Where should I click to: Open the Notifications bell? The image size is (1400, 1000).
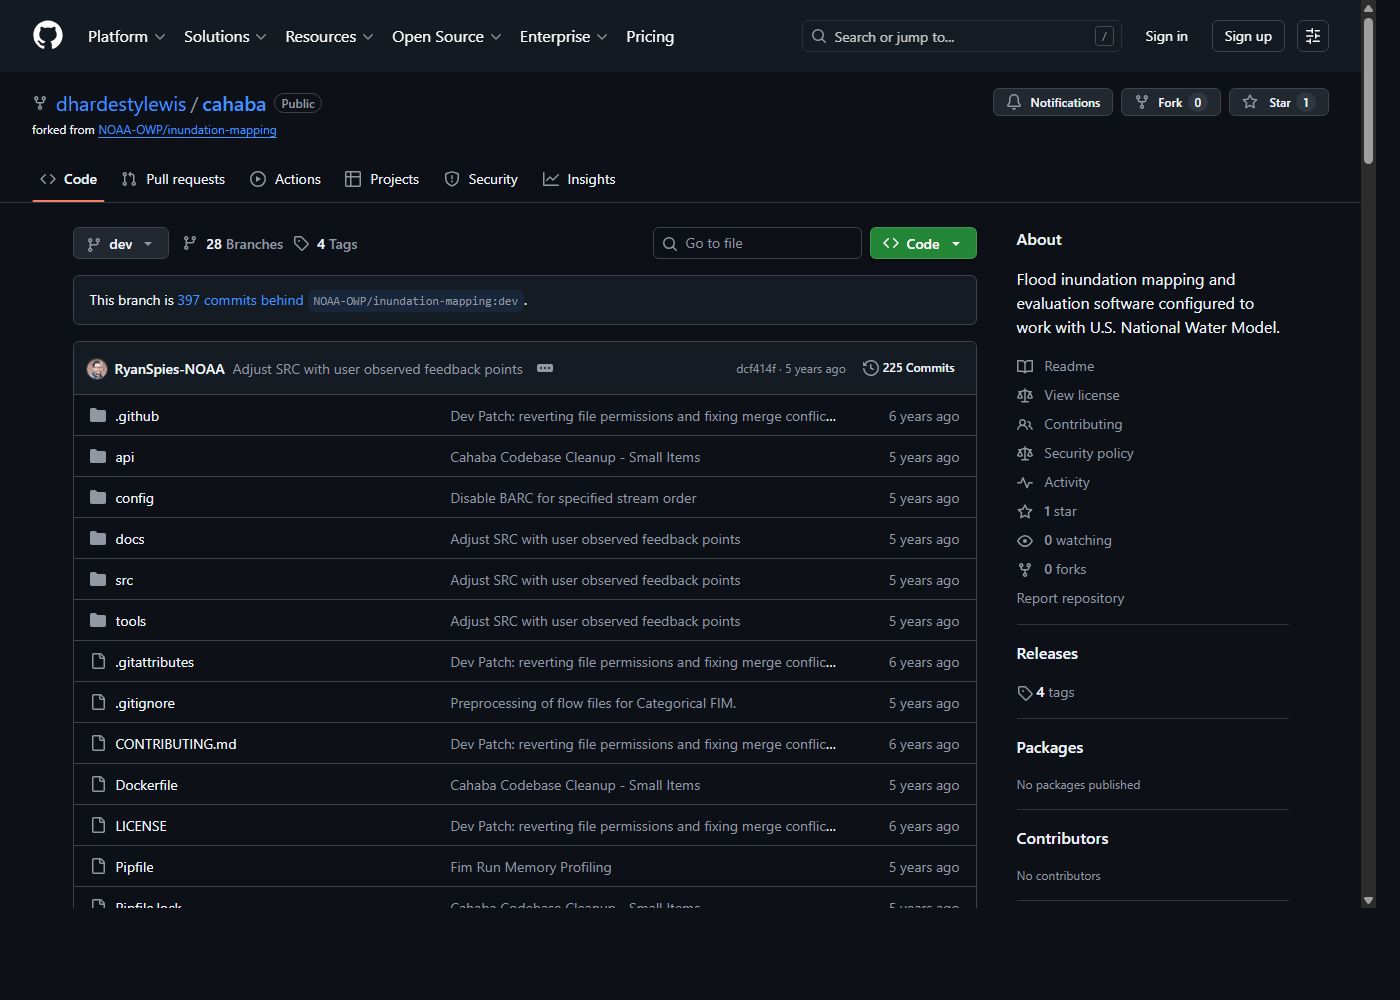tap(1014, 101)
